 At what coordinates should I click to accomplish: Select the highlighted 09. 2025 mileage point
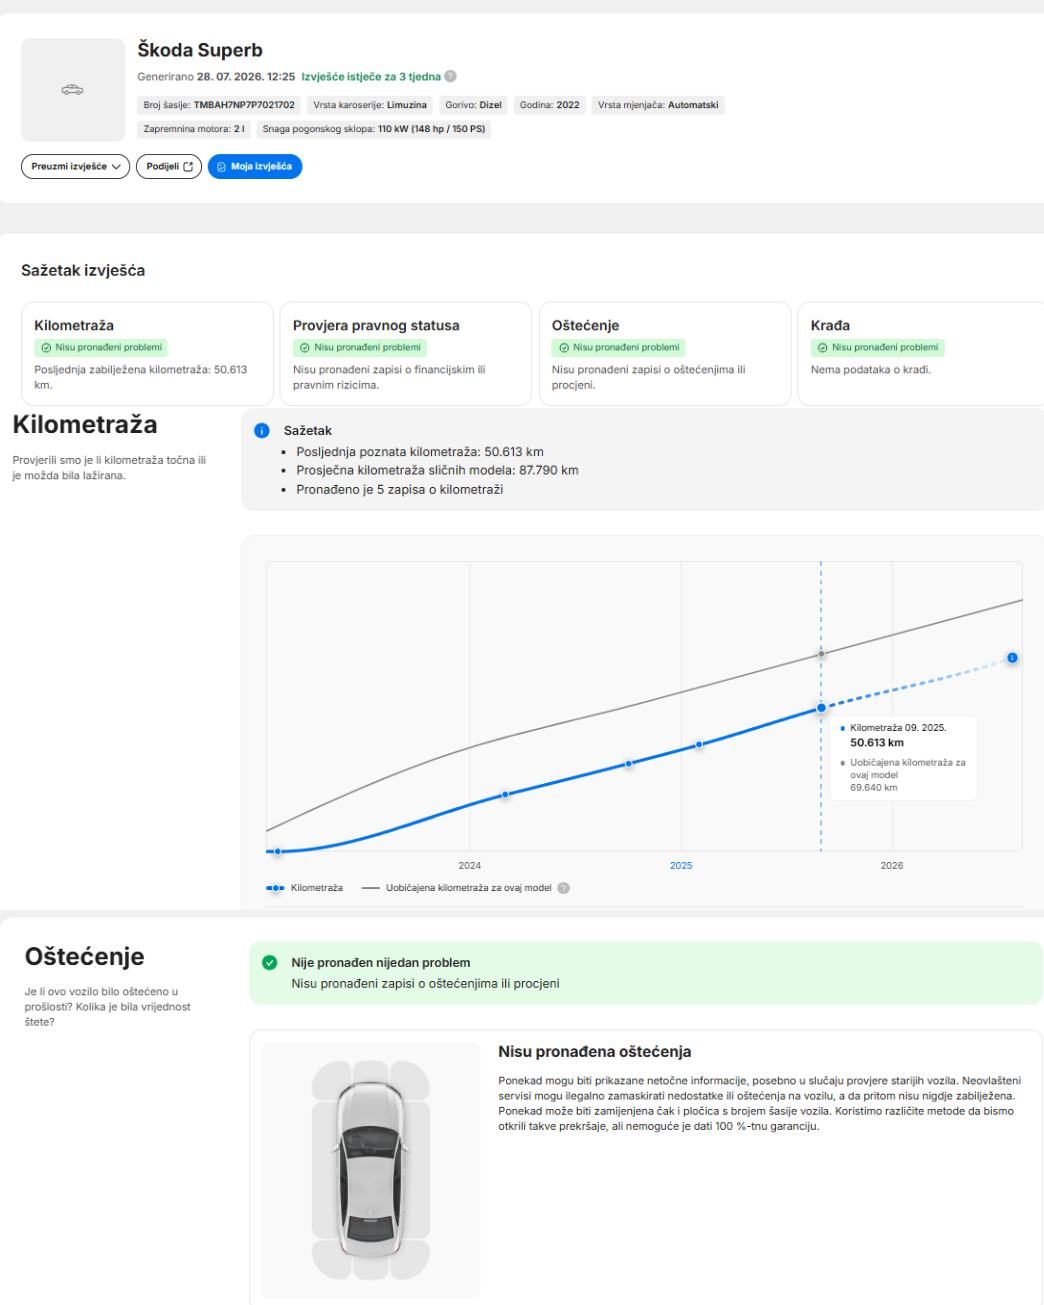(821, 708)
